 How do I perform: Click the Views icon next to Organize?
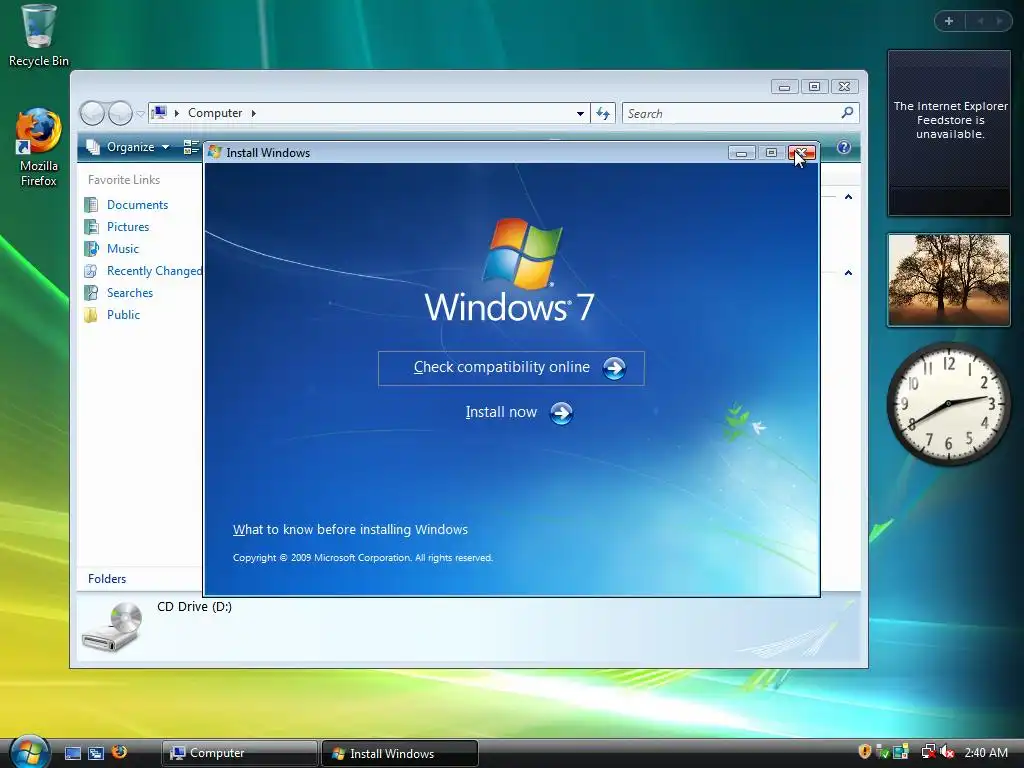(191, 147)
